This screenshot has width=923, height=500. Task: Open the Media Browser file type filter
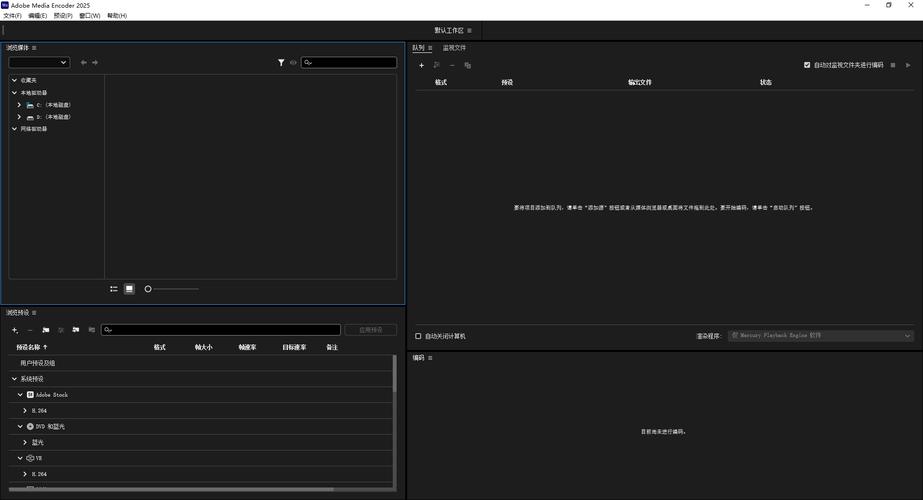[281, 62]
